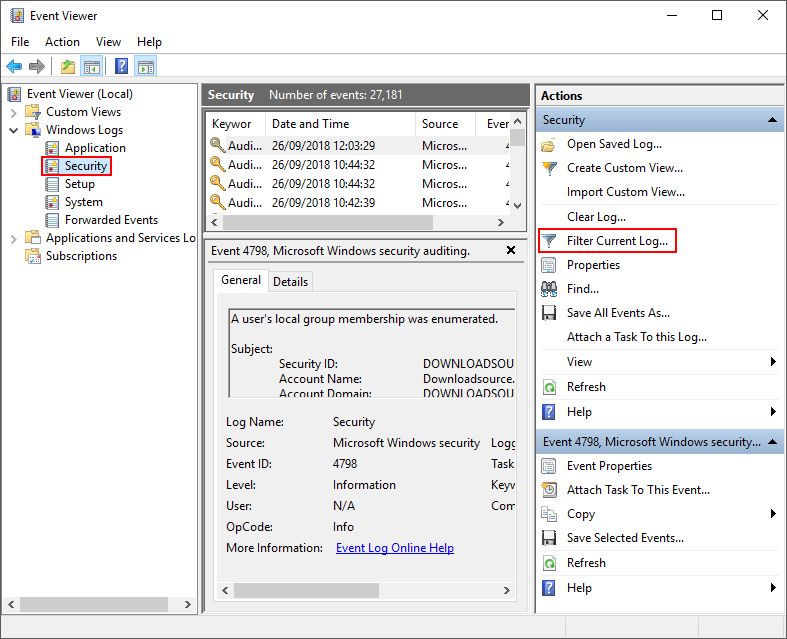Click the Event Properties icon

pyautogui.click(x=549, y=466)
